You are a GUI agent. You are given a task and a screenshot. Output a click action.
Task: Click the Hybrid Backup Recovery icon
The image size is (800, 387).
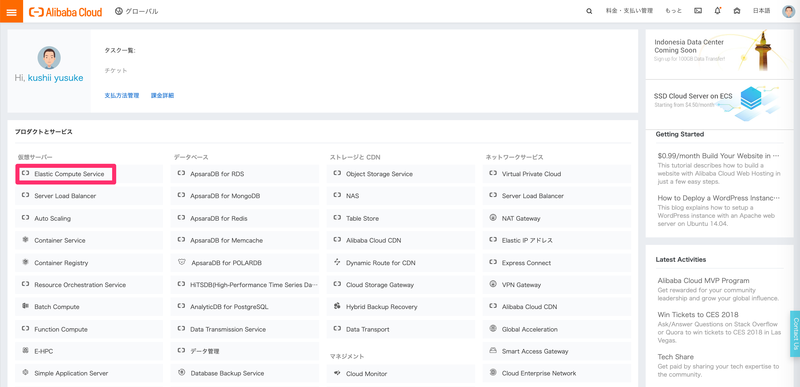tap(337, 306)
